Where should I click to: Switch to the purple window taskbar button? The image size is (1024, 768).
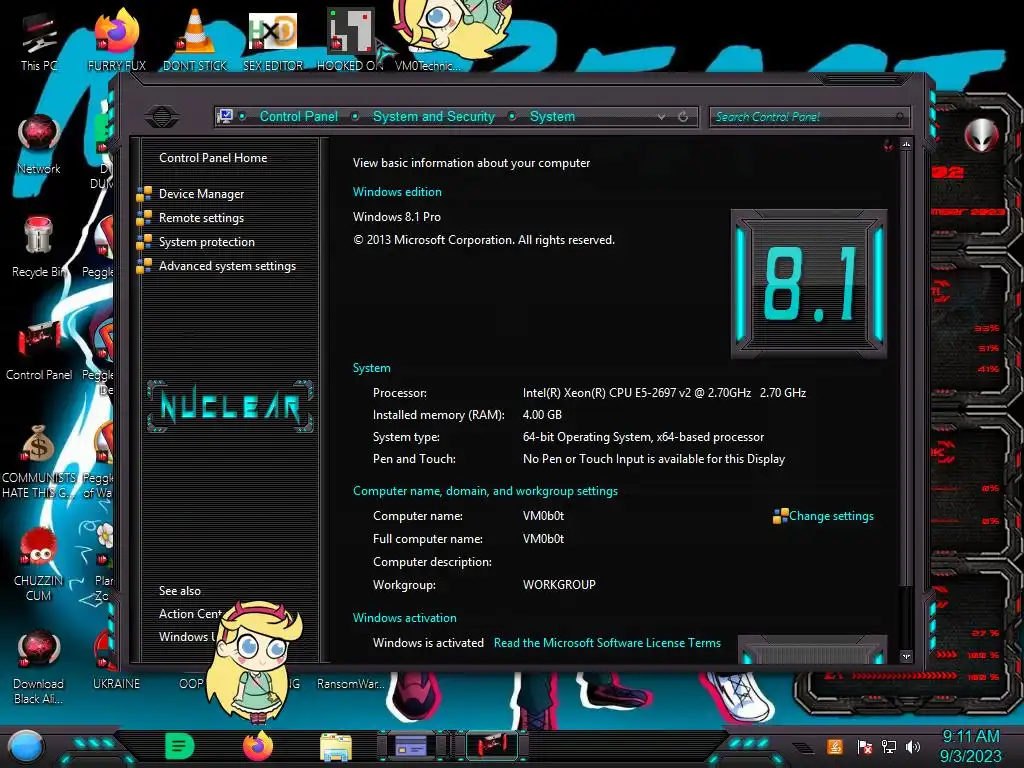[411, 745]
